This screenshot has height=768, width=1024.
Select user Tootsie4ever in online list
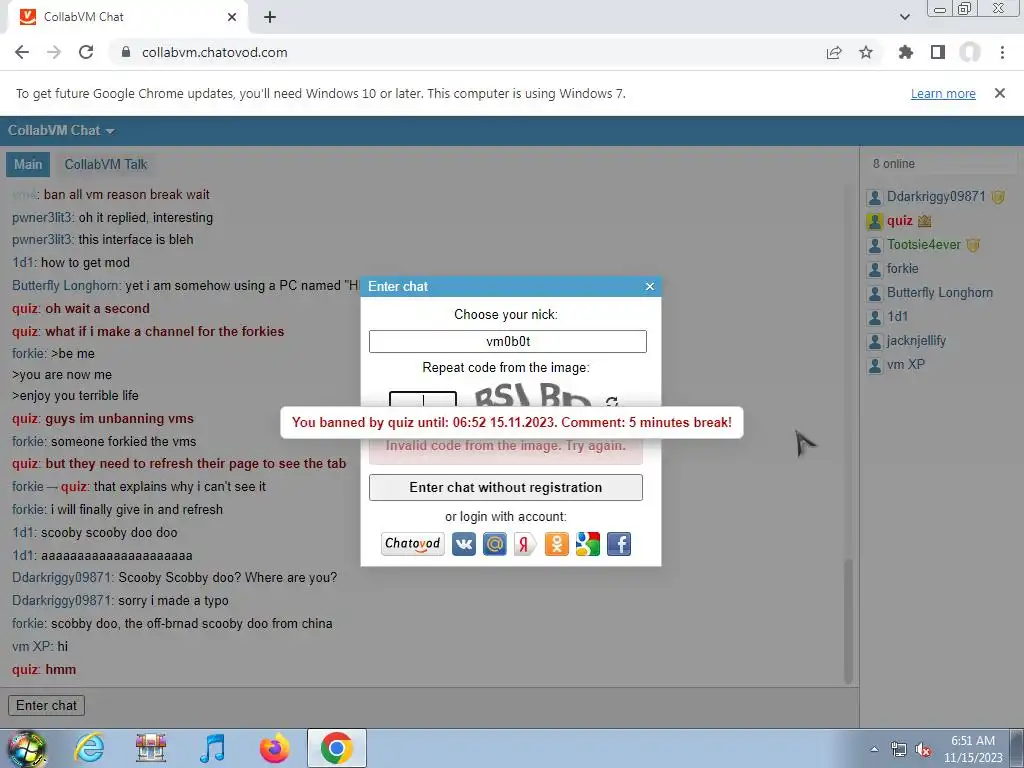coord(923,245)
